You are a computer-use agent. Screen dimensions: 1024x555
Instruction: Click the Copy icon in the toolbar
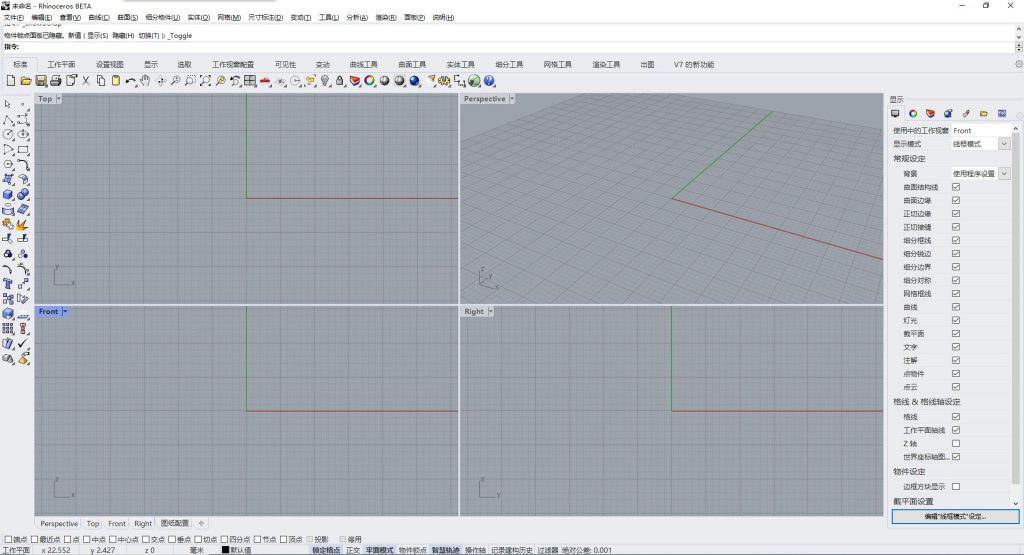coord(101,81)
